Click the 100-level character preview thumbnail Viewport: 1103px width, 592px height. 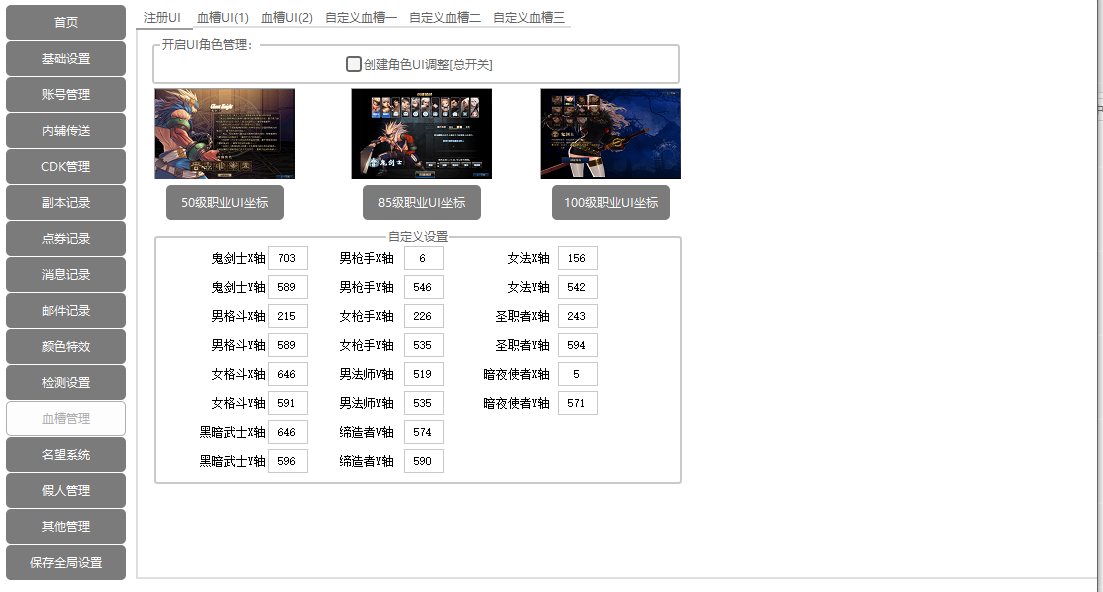click(x=610, y=133)
